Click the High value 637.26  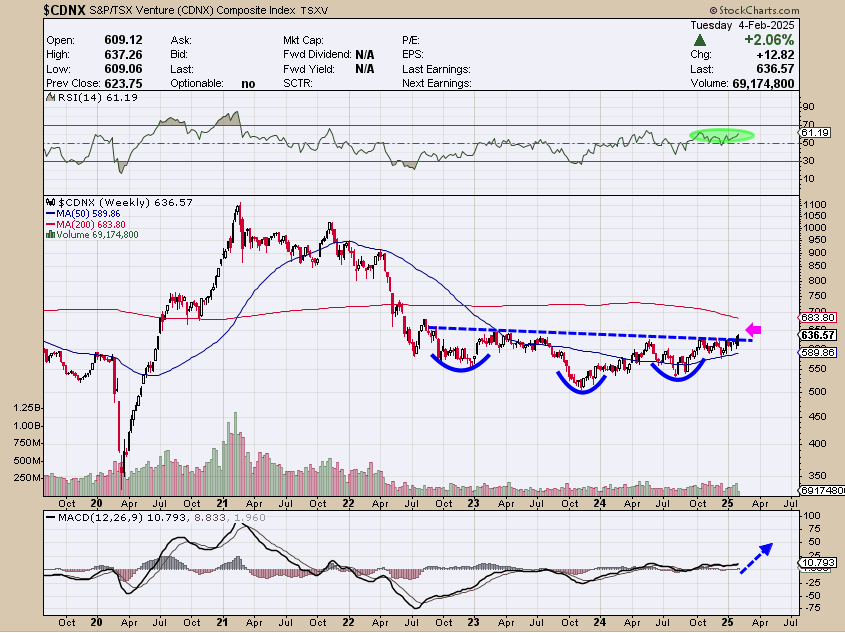click(x=123, y=54)
